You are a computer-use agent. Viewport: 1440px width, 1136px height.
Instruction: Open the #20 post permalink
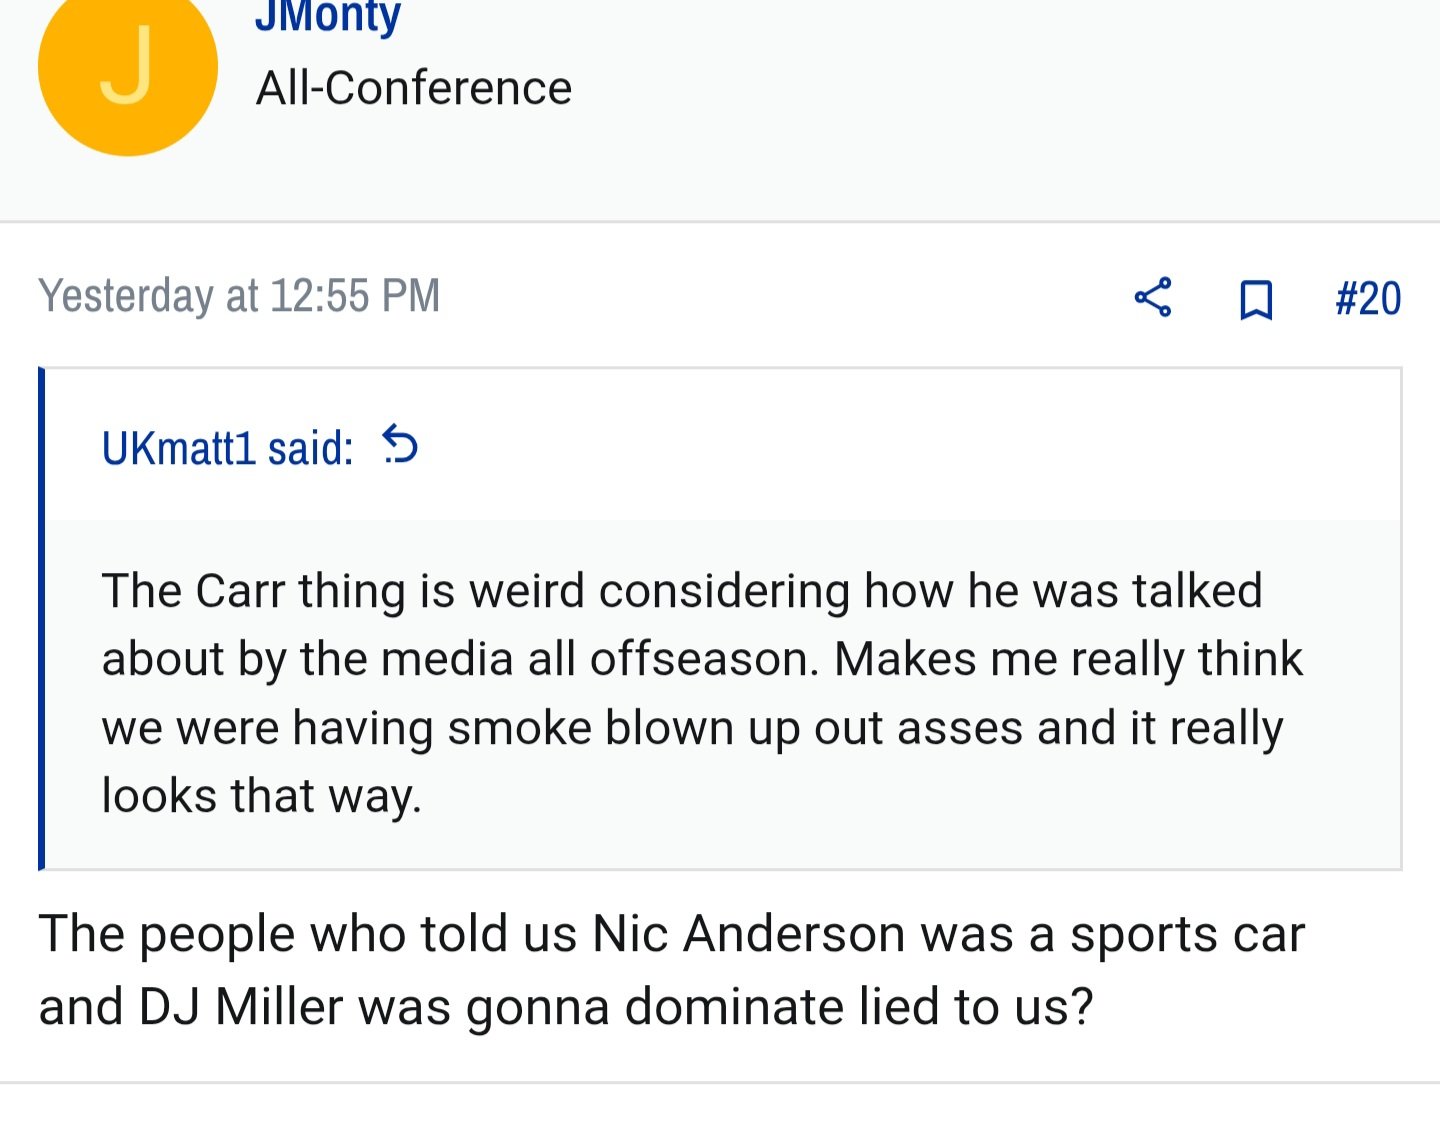[x=1368, y=298]
